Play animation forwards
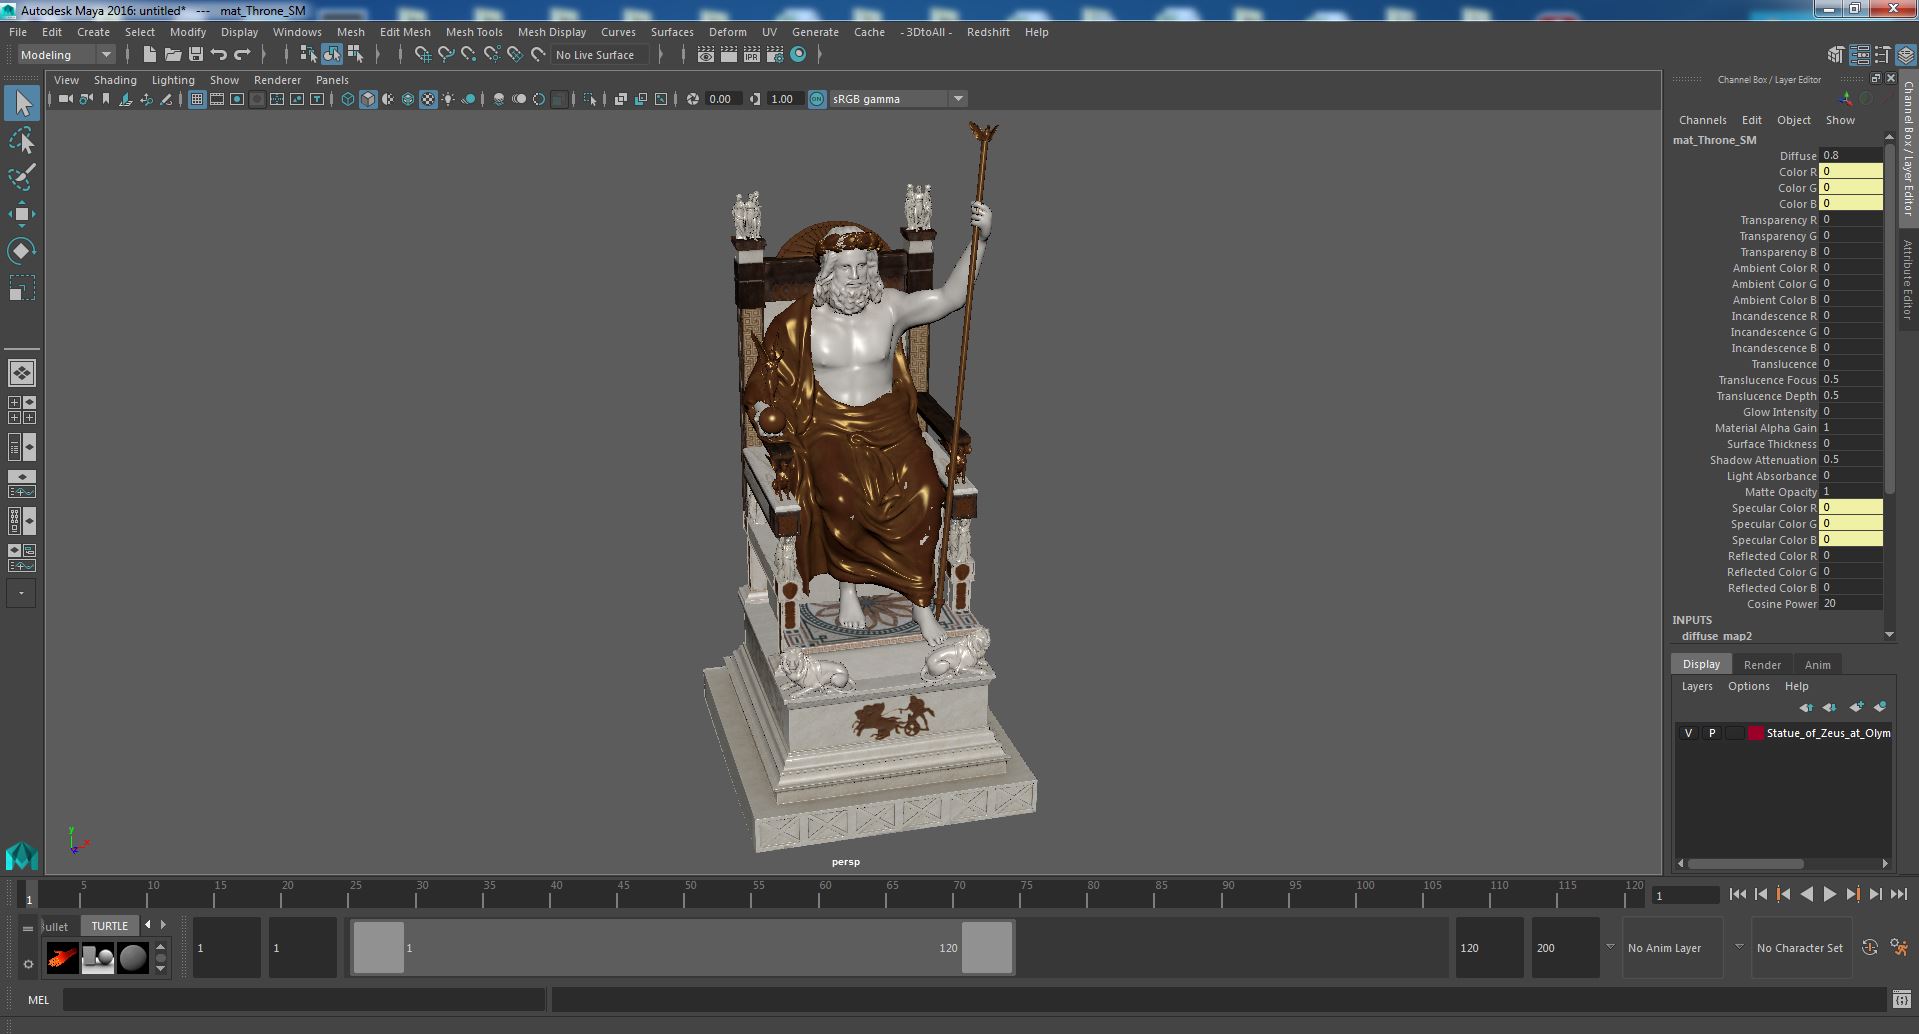The image size is (1919, 1034). coord(1829,895)
